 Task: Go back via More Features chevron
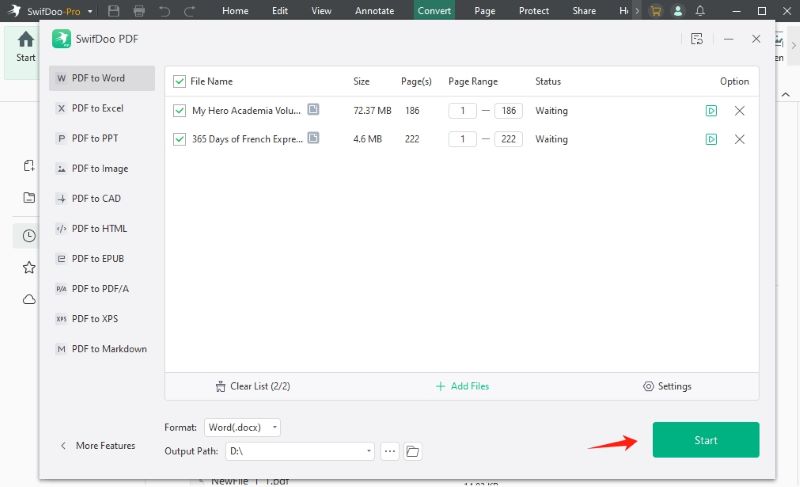[x=63, y=446]
